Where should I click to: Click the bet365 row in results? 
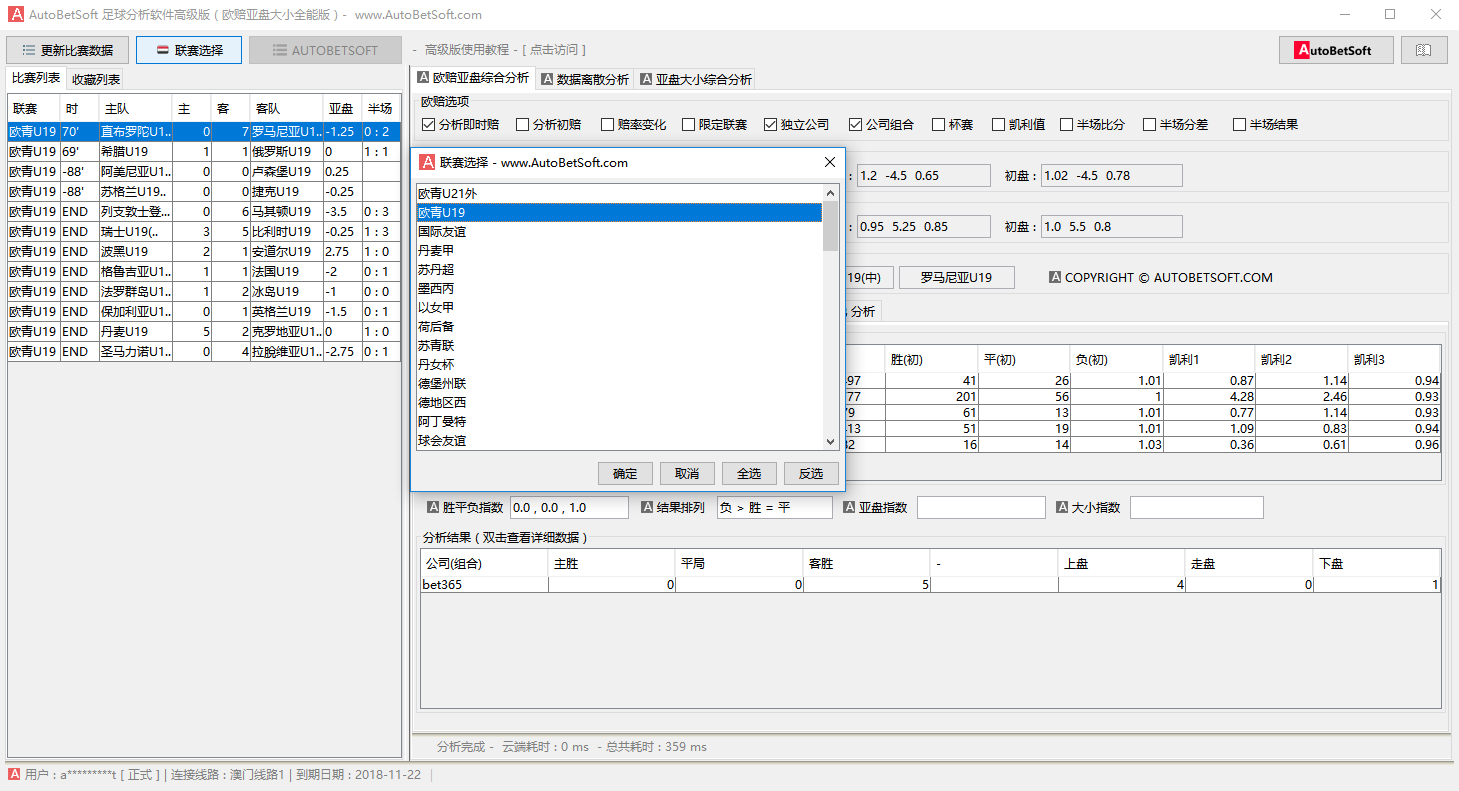pyautogui.click(x=930, y=585)
